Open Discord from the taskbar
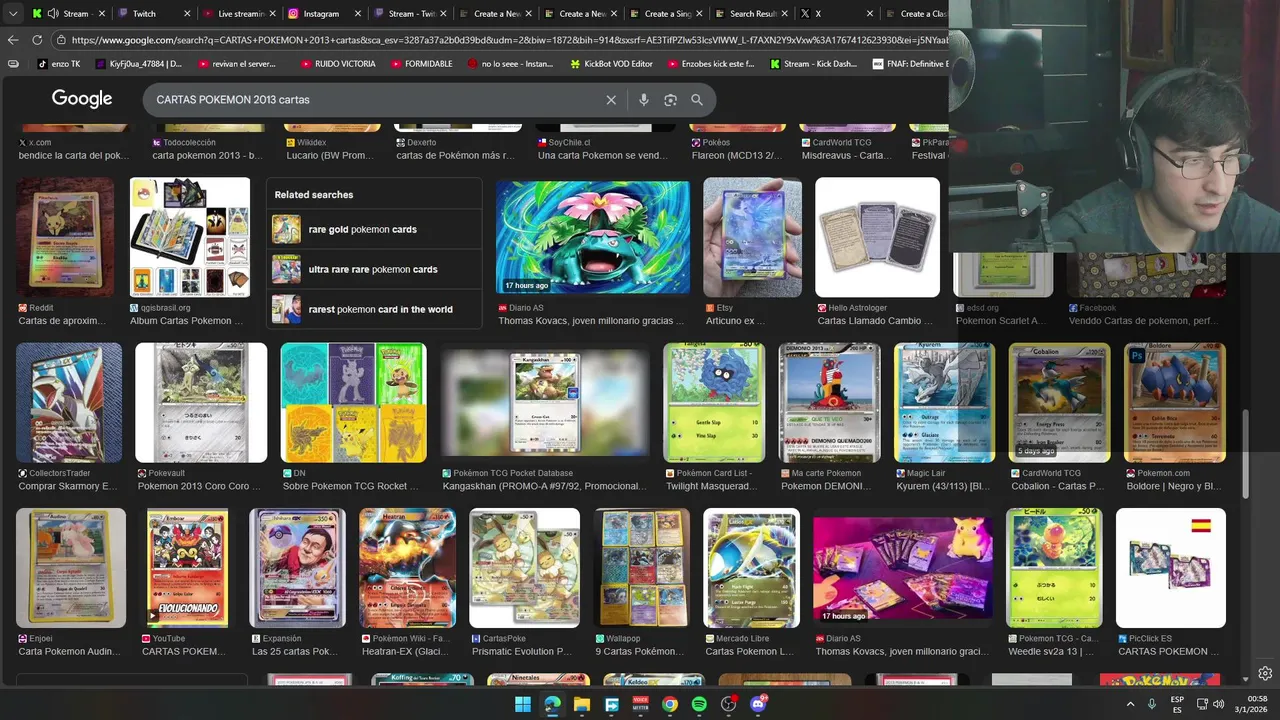 tap(758, 704)
